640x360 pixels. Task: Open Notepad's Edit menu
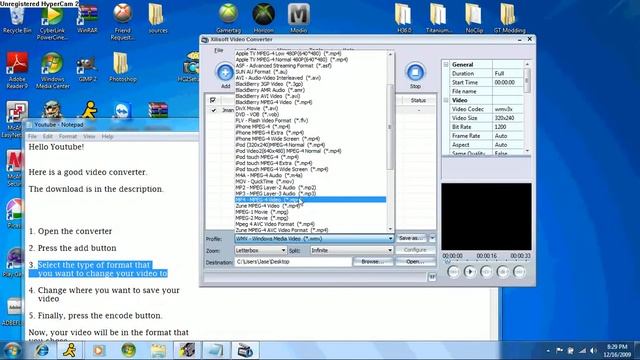coord(47,136)
